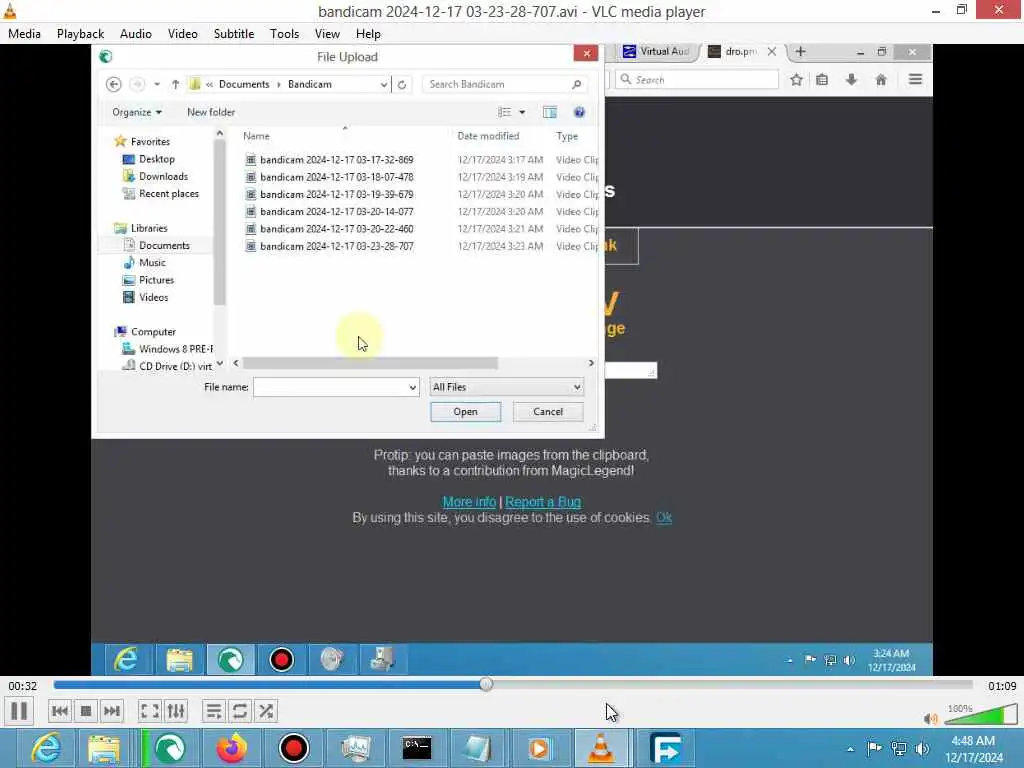Image resolution: width=1024 pixels, height=768 pixels.
Task: Skip to previous media in VLC
Action: [59, 711]
